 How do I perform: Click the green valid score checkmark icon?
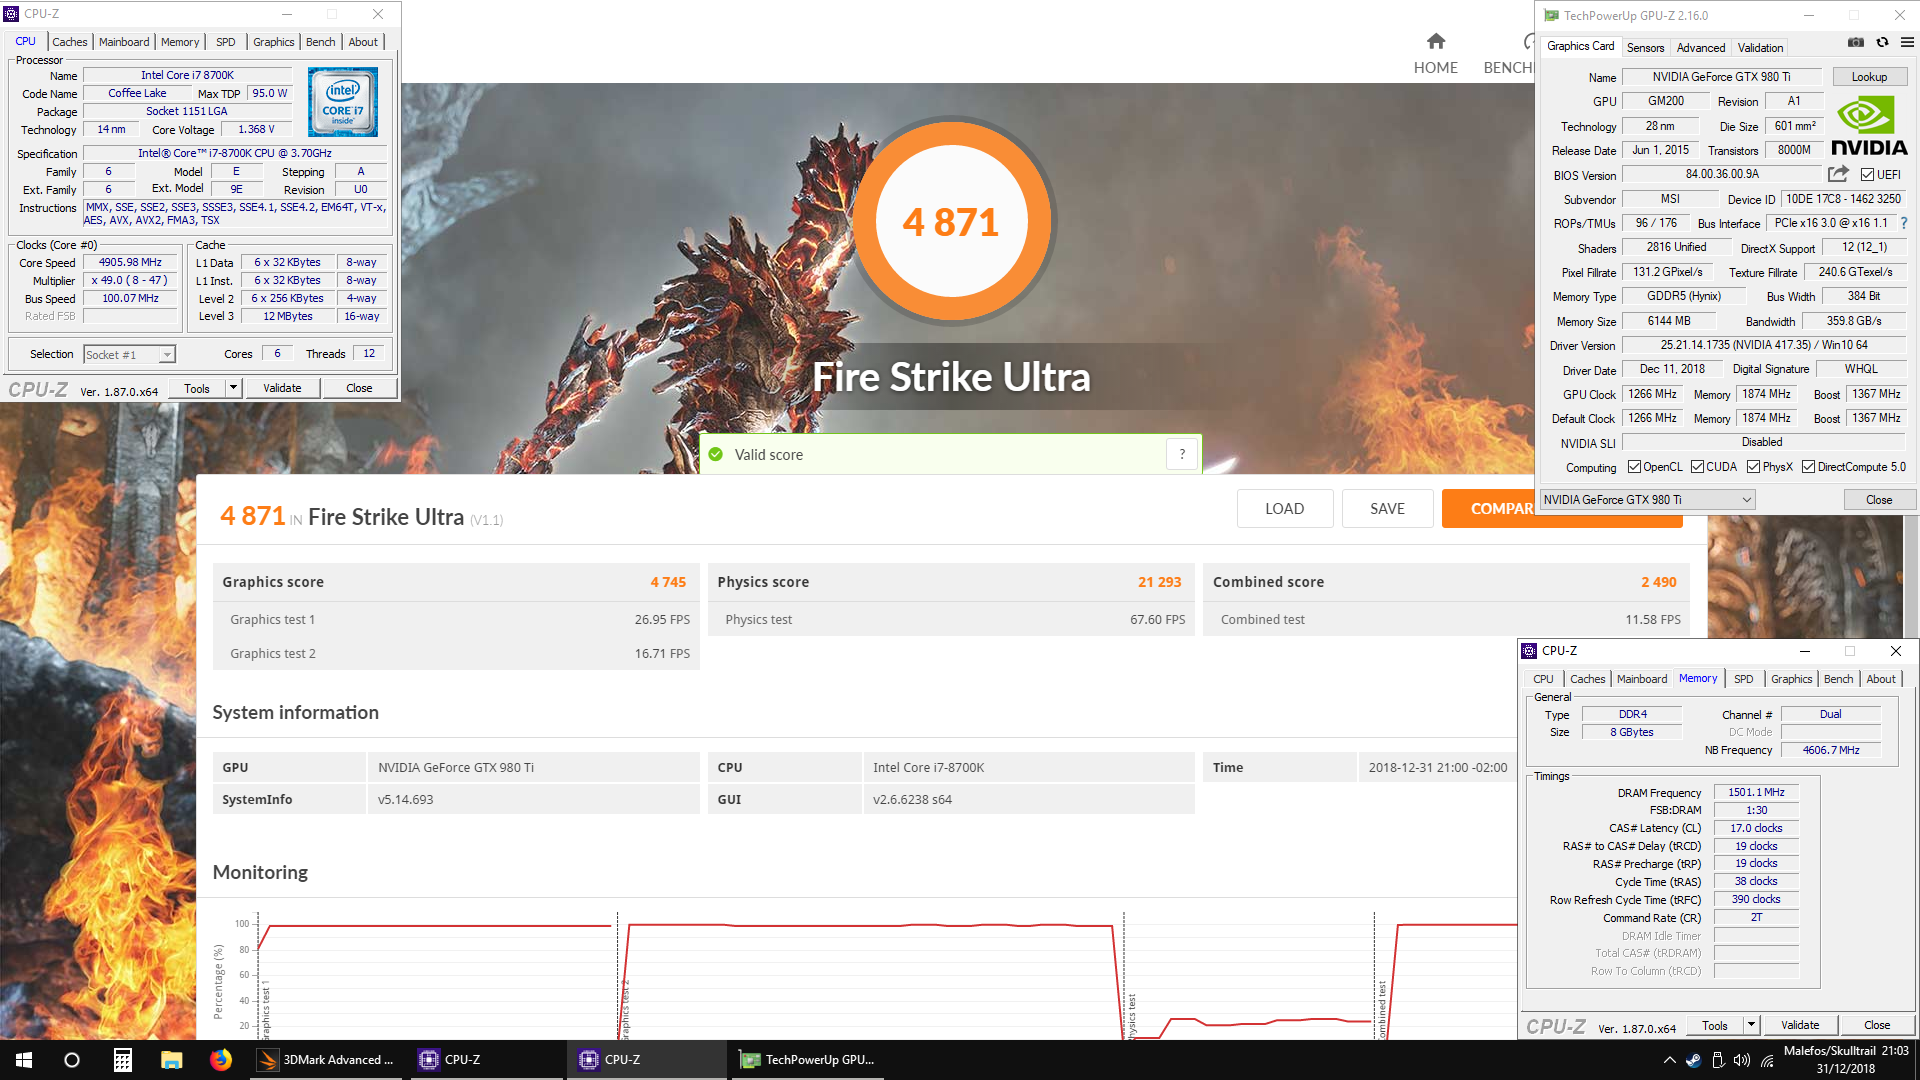coord(716,454)
